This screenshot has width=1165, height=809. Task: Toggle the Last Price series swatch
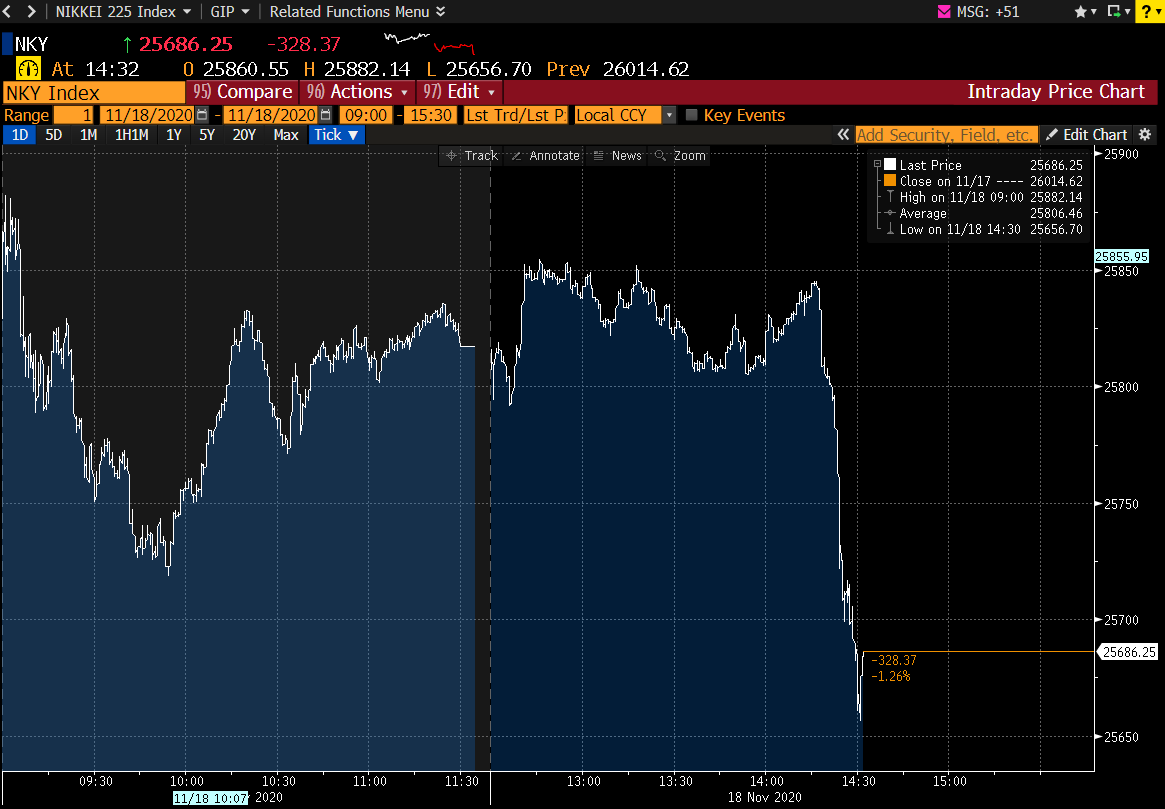(889, 165)
